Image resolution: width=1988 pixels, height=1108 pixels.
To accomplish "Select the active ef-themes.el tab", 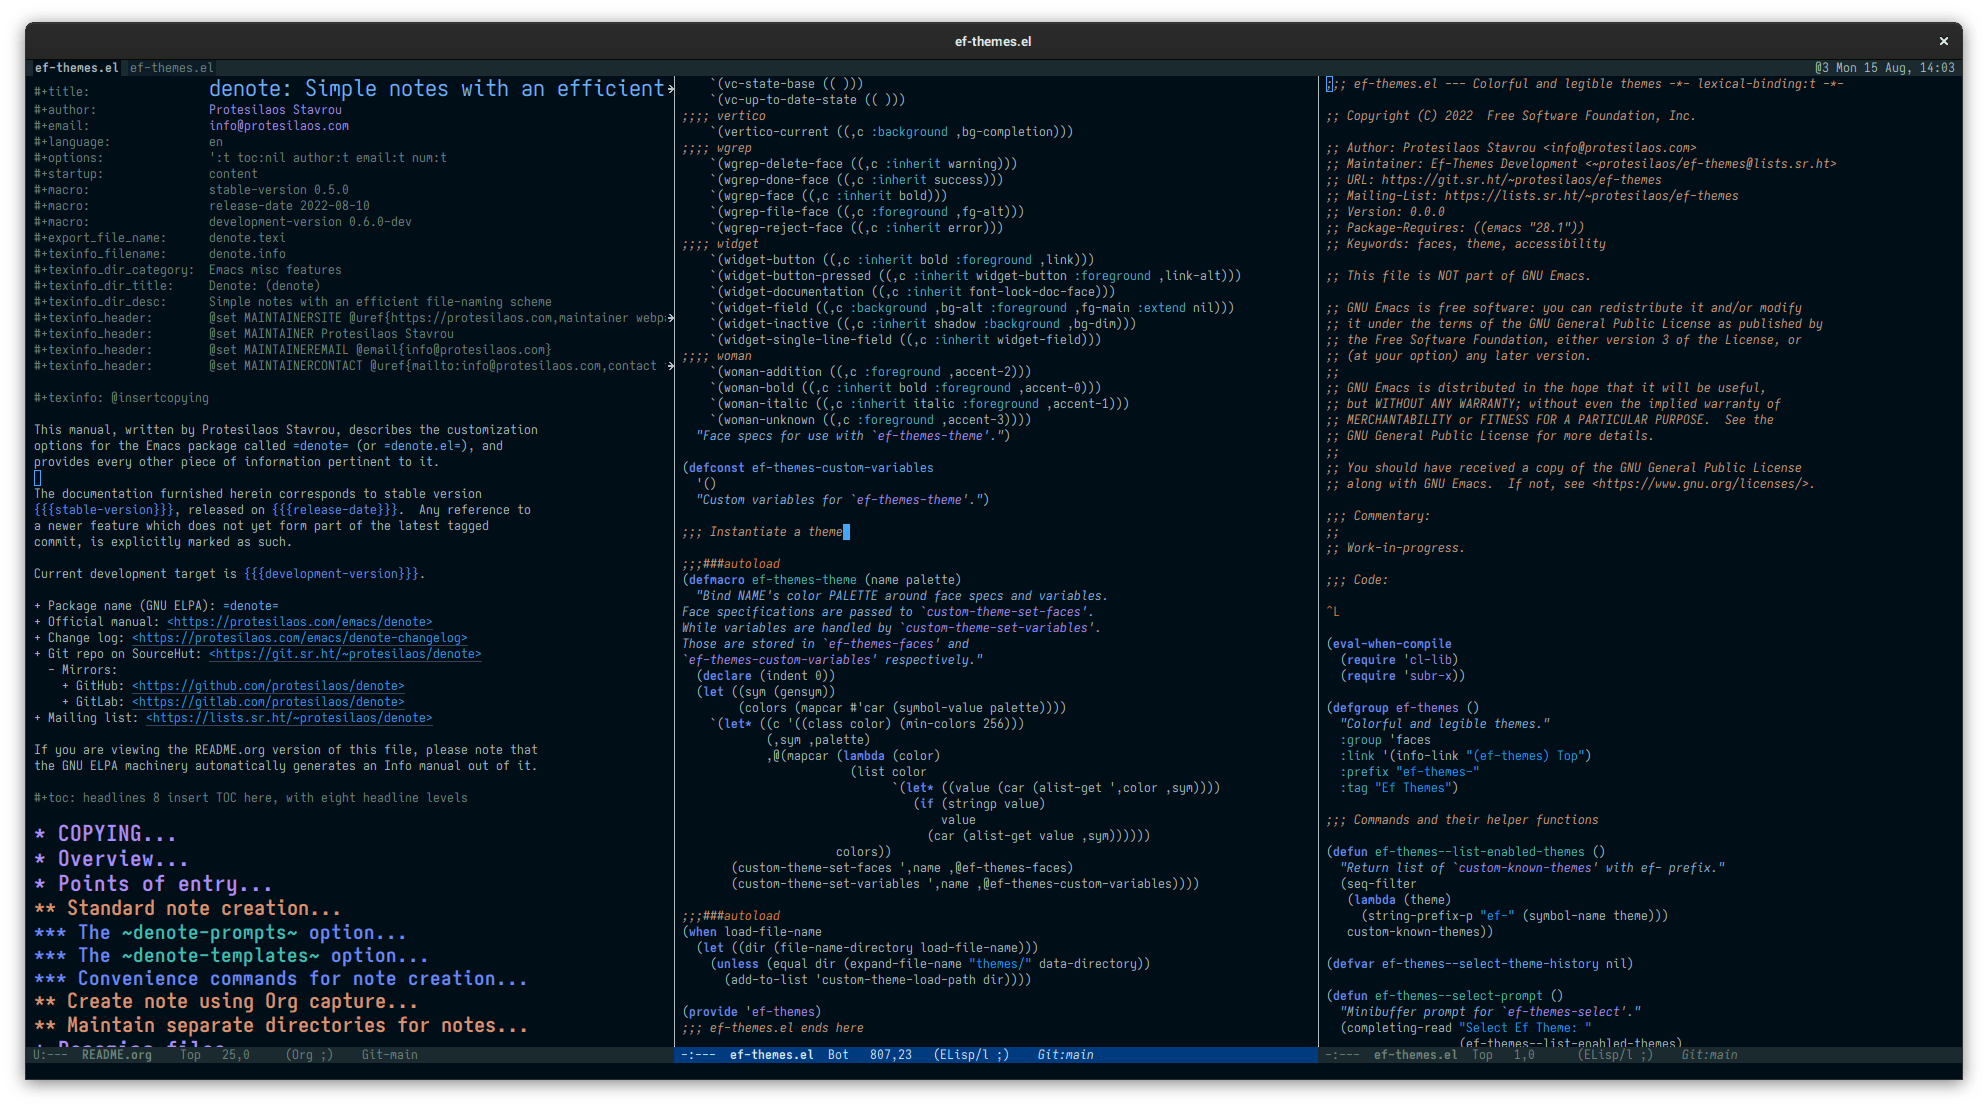I will [76, 67].
